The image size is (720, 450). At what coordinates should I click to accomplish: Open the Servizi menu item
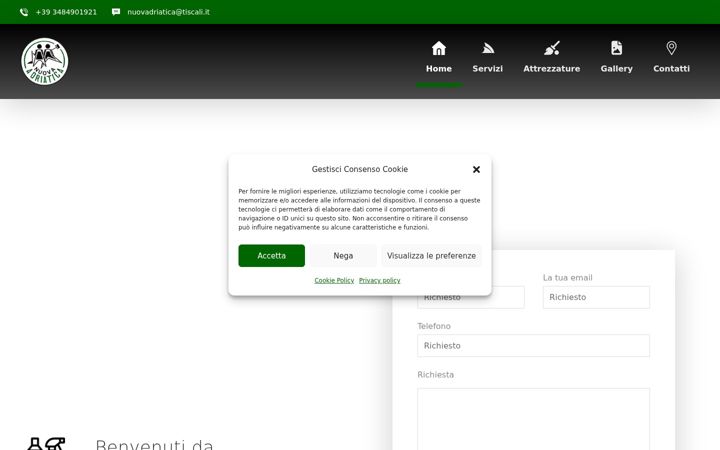point(488,68)
